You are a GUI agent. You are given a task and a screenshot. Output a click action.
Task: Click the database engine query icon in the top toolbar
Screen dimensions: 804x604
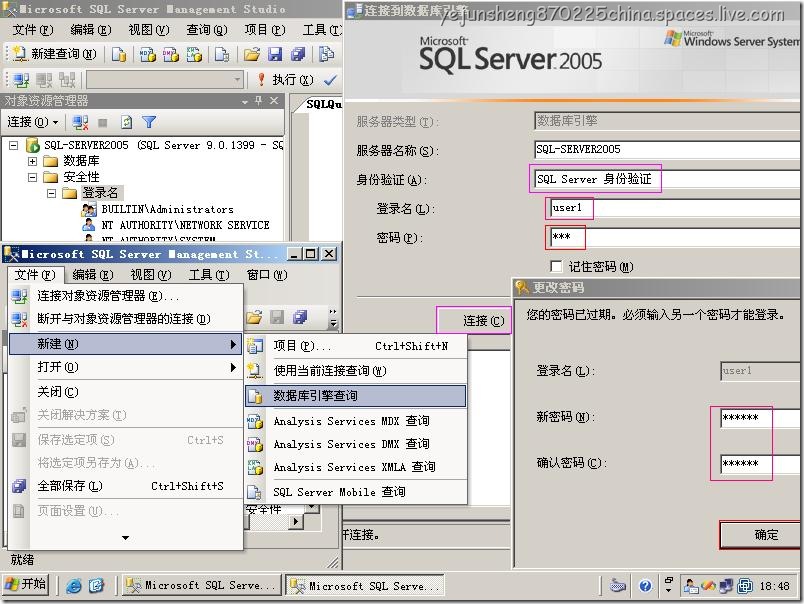coord(119,54)
